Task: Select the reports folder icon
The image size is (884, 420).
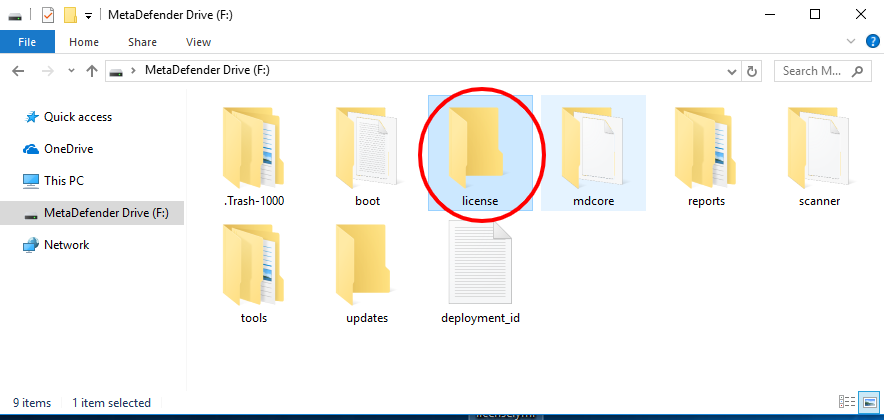Action: 706,147
